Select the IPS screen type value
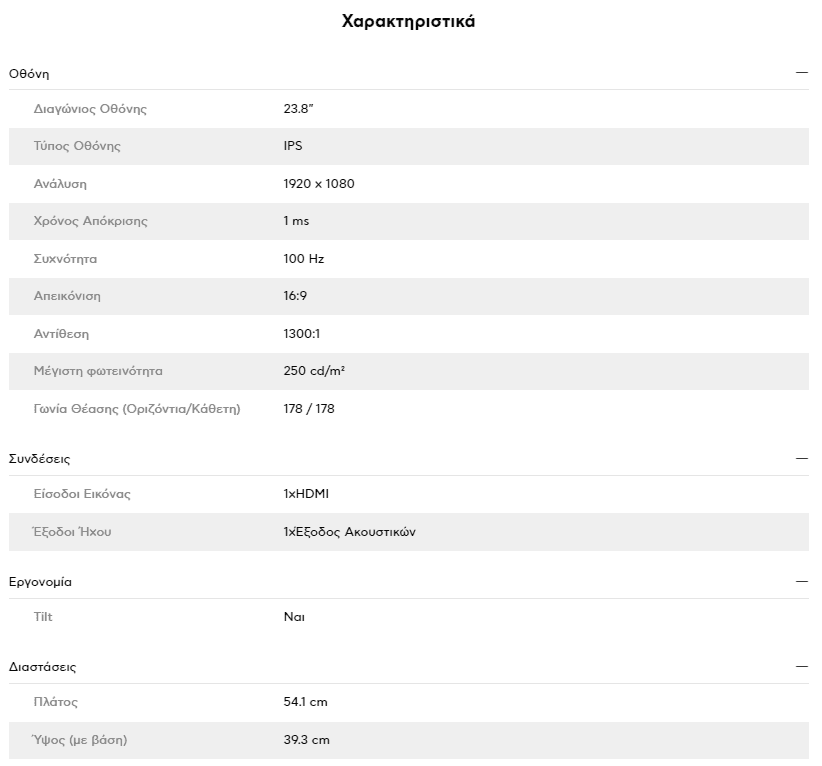 point(293,146)
